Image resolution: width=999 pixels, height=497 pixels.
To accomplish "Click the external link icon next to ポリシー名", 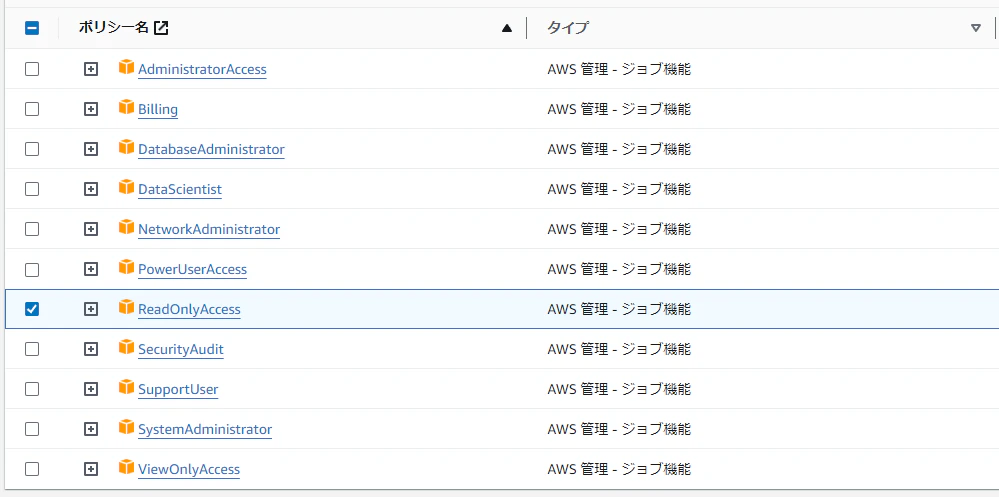I will pos(161,27).
